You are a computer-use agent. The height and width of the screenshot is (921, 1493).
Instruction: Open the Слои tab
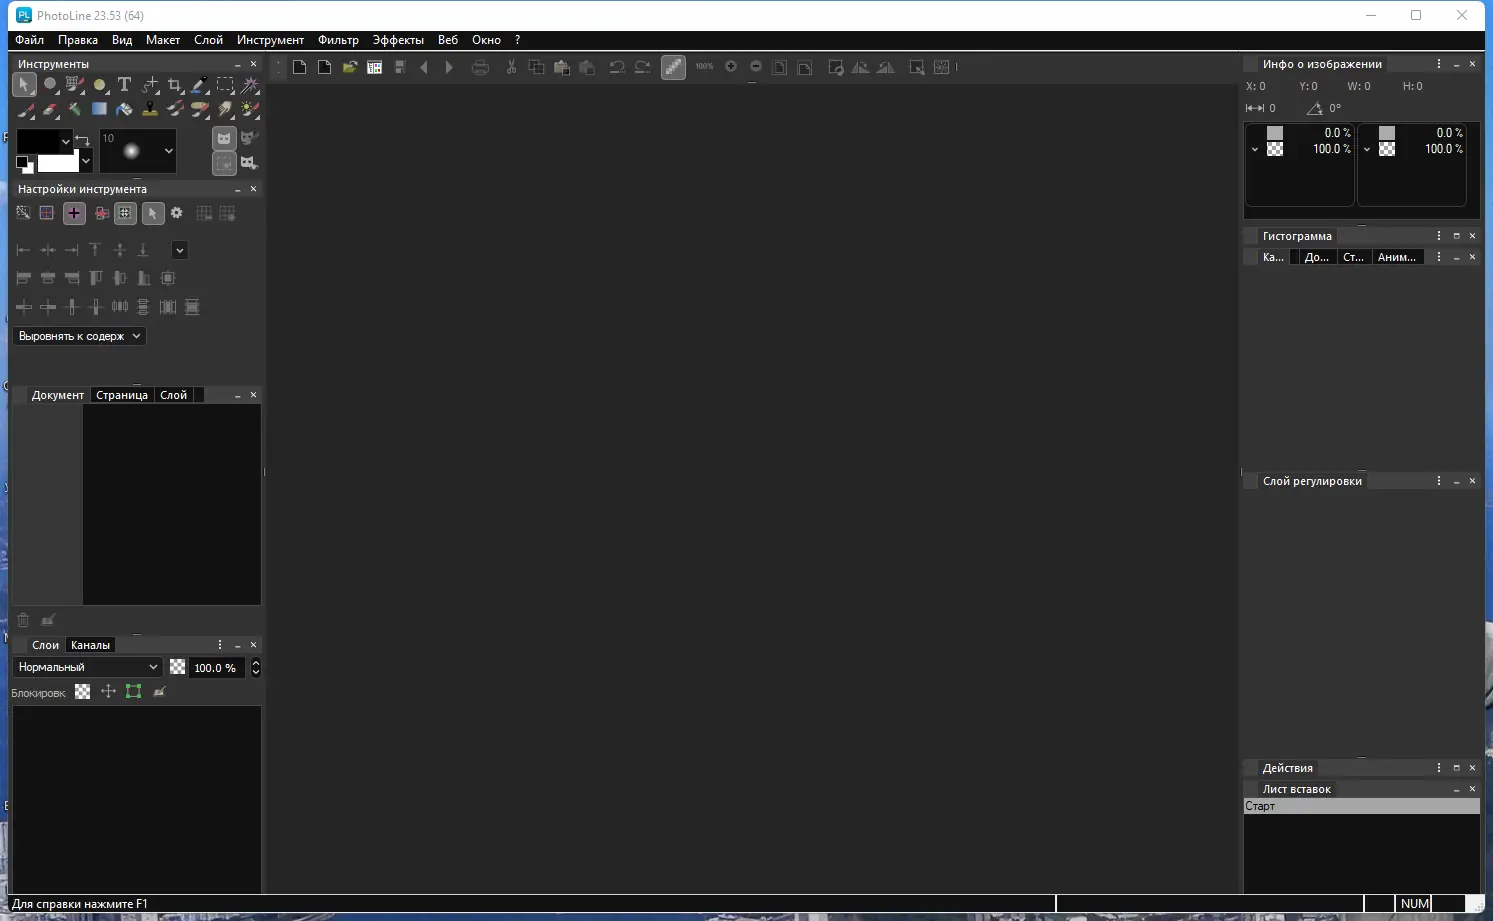[46, 645]
